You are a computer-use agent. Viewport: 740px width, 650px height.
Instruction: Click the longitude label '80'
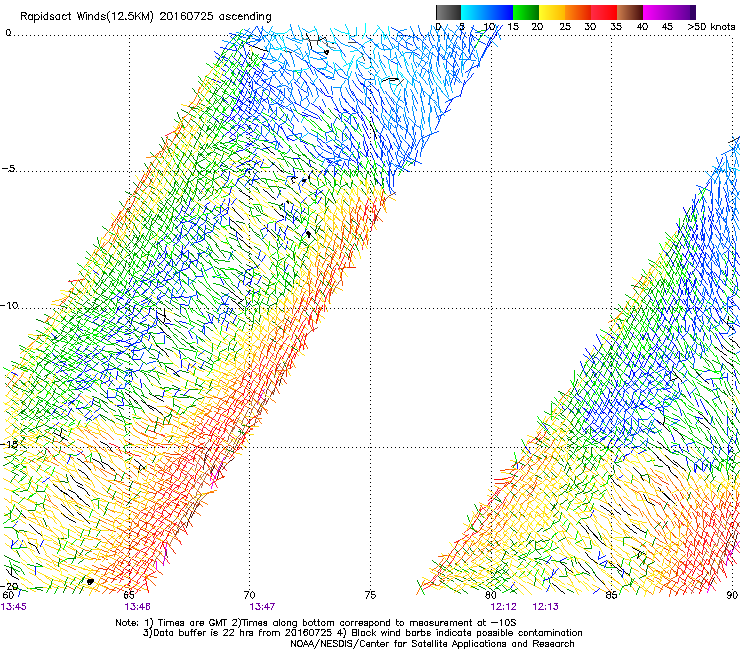point(490,595)
